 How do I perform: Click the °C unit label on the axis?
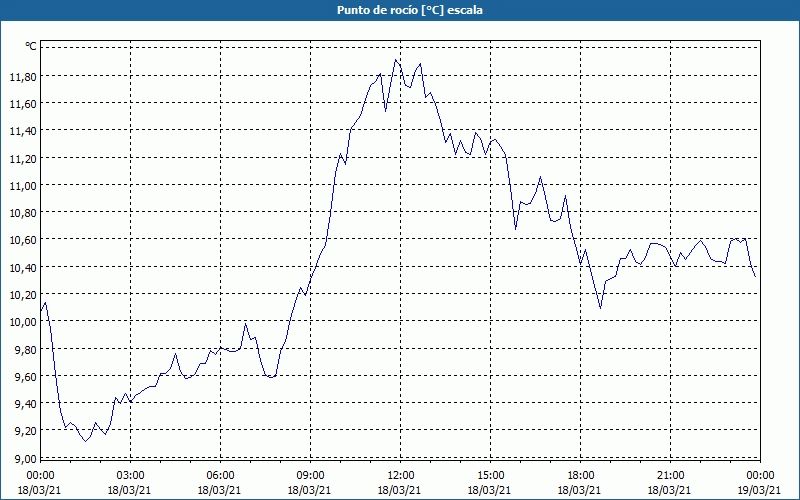31,46
